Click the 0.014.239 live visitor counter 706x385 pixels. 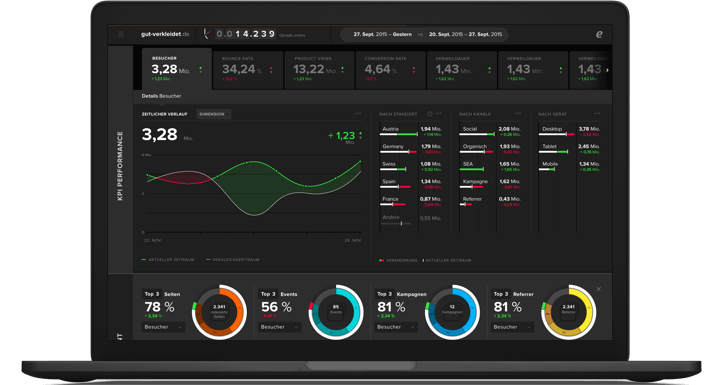pos(245,34)
